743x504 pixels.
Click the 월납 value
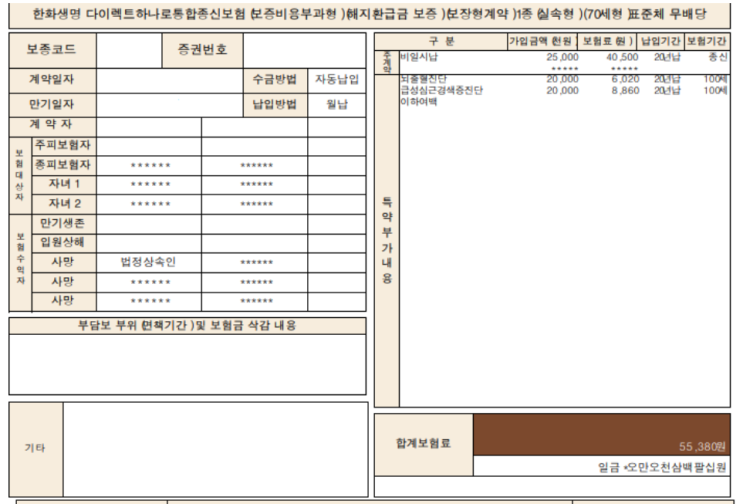point(337,105)
